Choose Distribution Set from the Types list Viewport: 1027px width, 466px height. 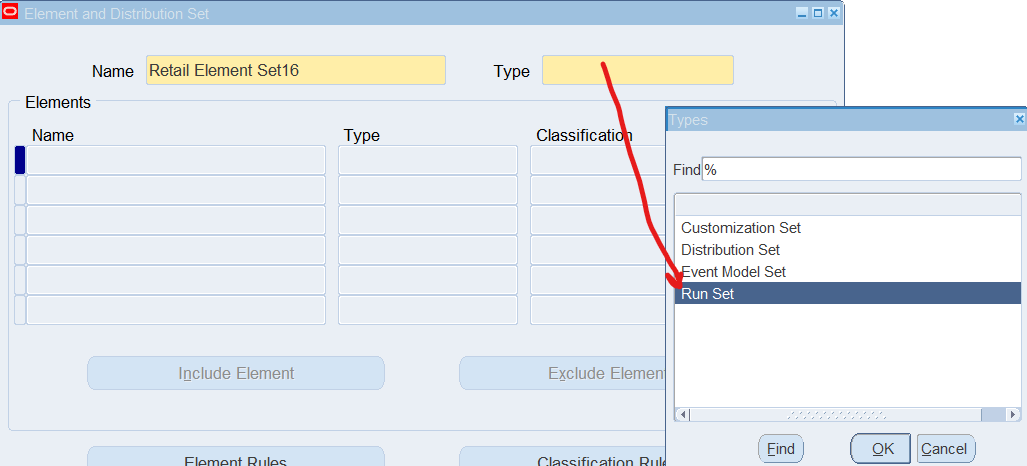click(730, 250)
